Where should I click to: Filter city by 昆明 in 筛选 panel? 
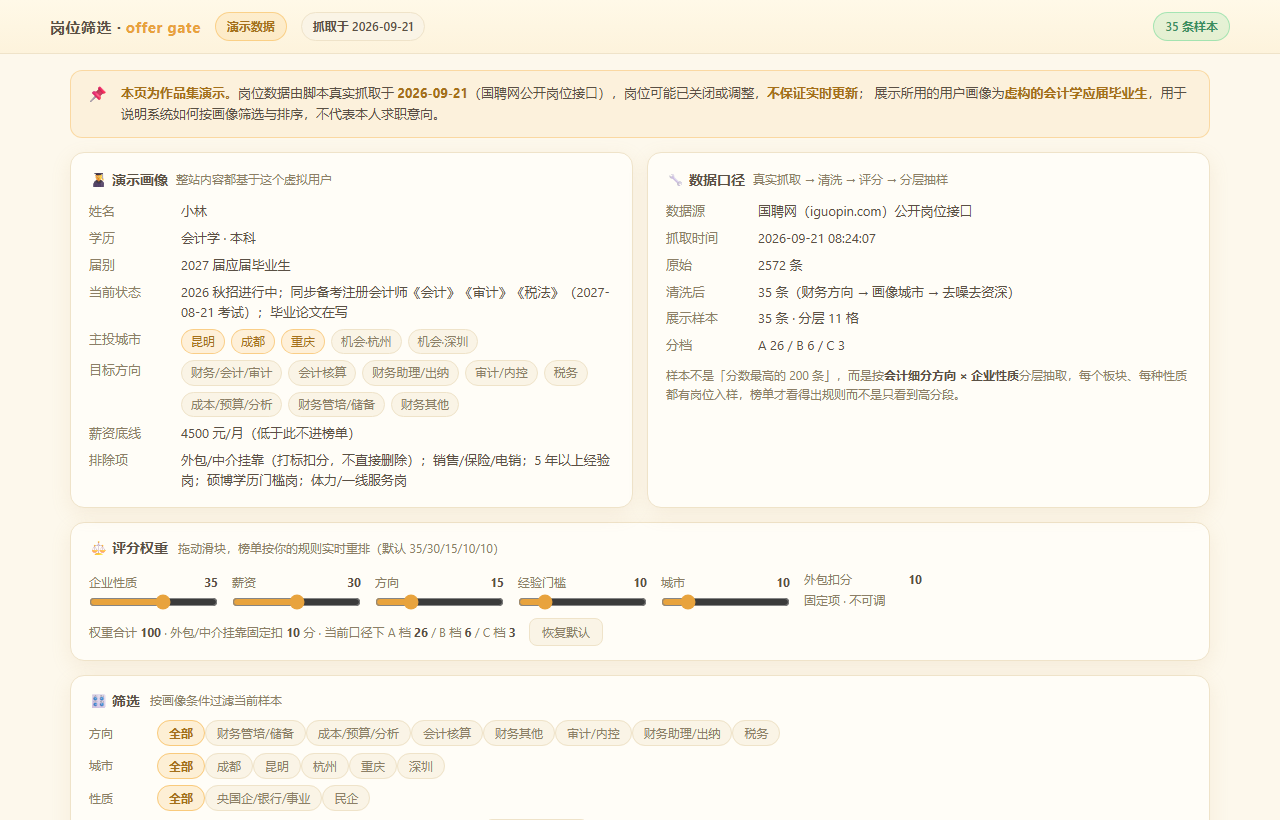277,766
